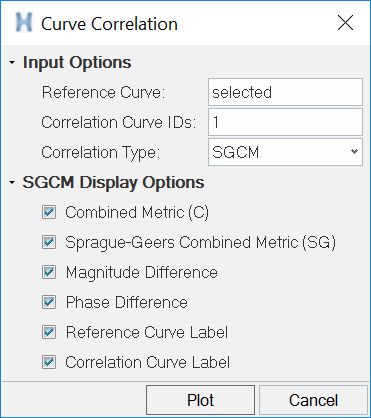Click the Curve Correlation window title
Image resolution: width=371 pixels, height=418 pixels.
coord(109,24)
